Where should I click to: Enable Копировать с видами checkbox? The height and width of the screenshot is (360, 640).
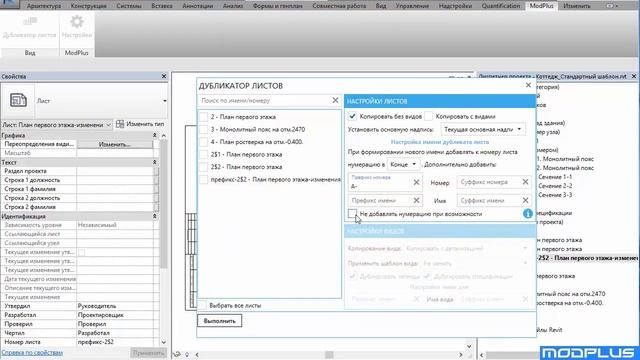pos(428,116)
